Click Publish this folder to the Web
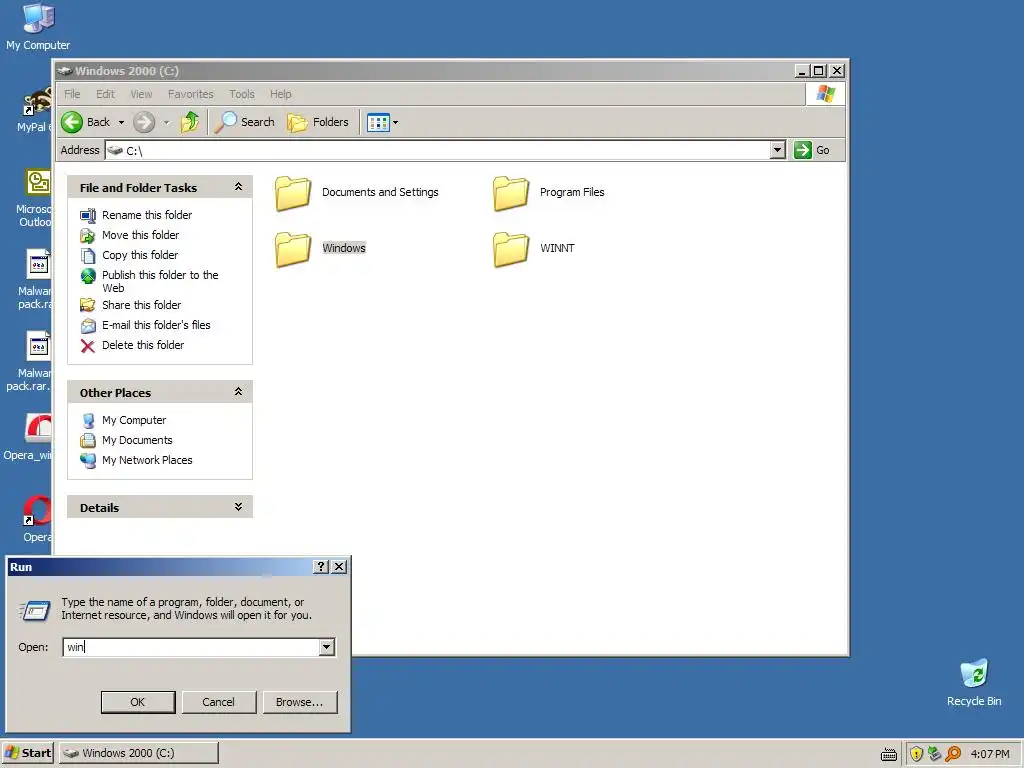Screen dimensions: 1024x768 click(160, 281)
